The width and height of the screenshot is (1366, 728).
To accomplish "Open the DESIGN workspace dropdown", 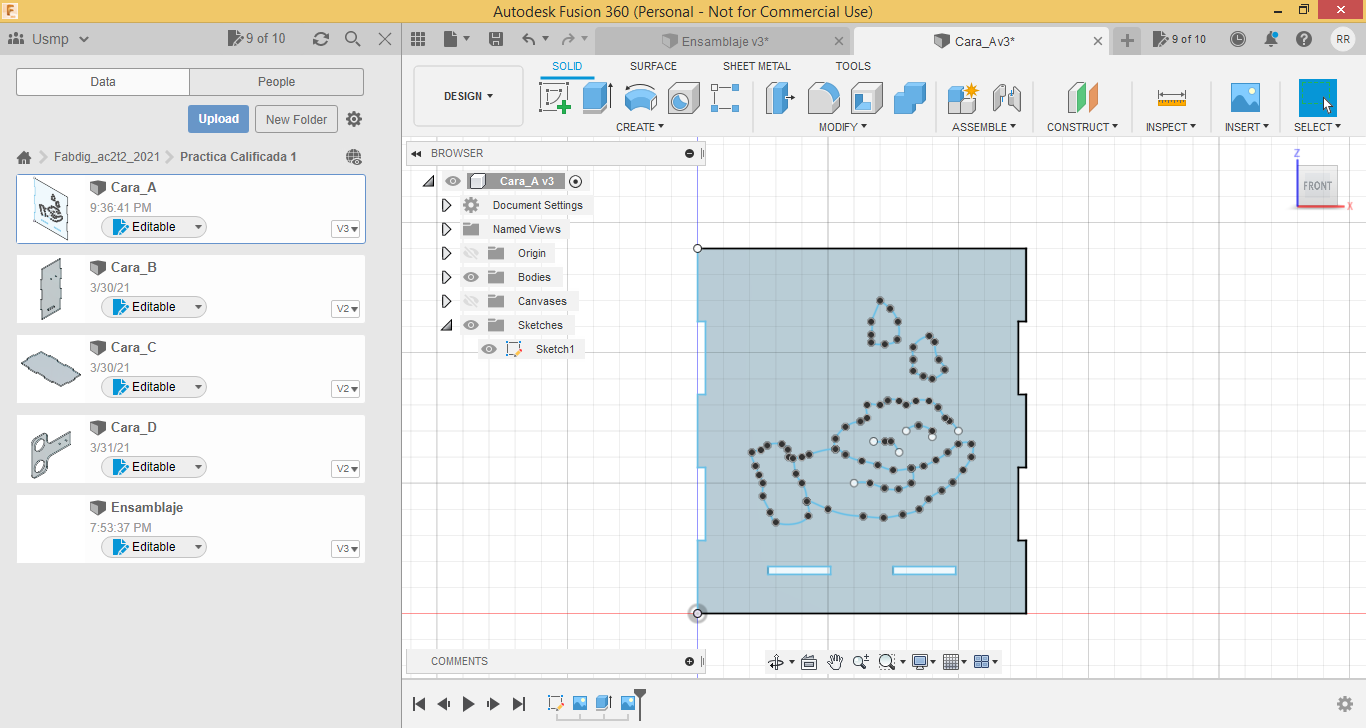I will [x=468, y=96].
